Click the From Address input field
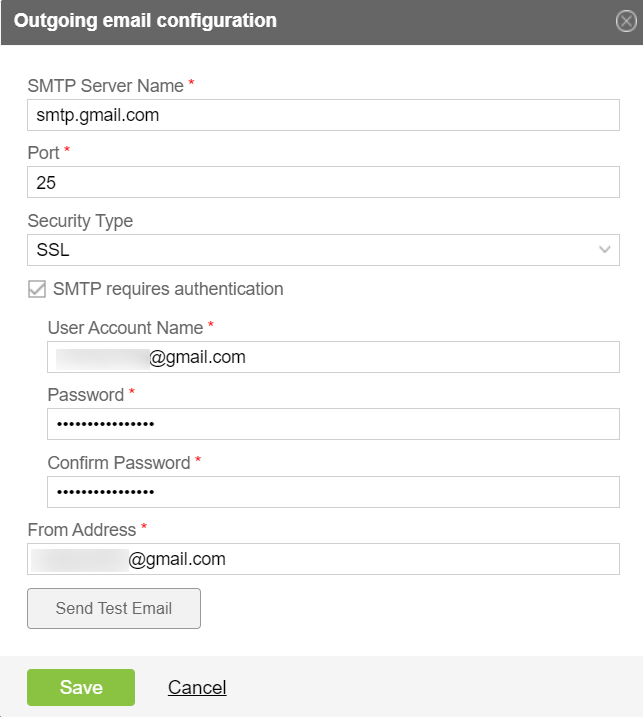The height and width of the screenshot is (717, 643). pos(323,559)
